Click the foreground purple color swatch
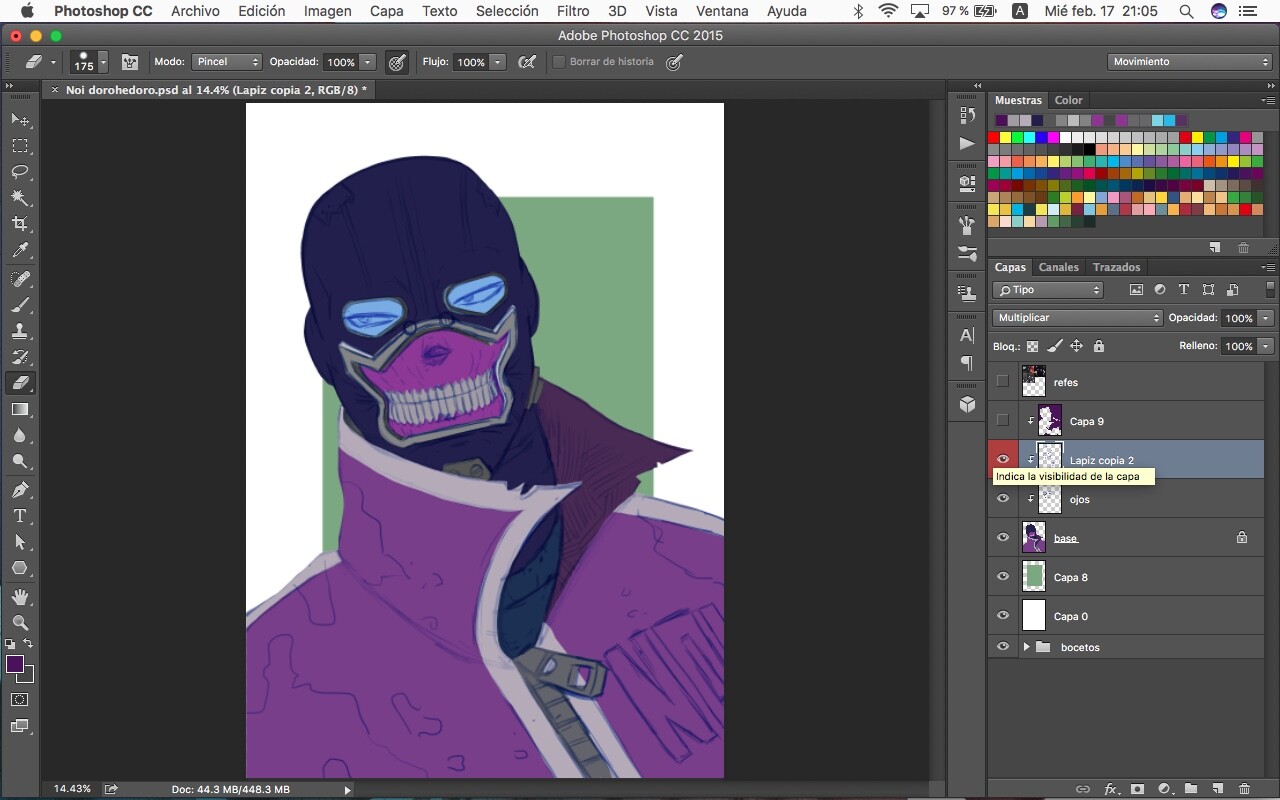Image resolution: width=1280 pixels, height=800 pixels. point(15,665)
